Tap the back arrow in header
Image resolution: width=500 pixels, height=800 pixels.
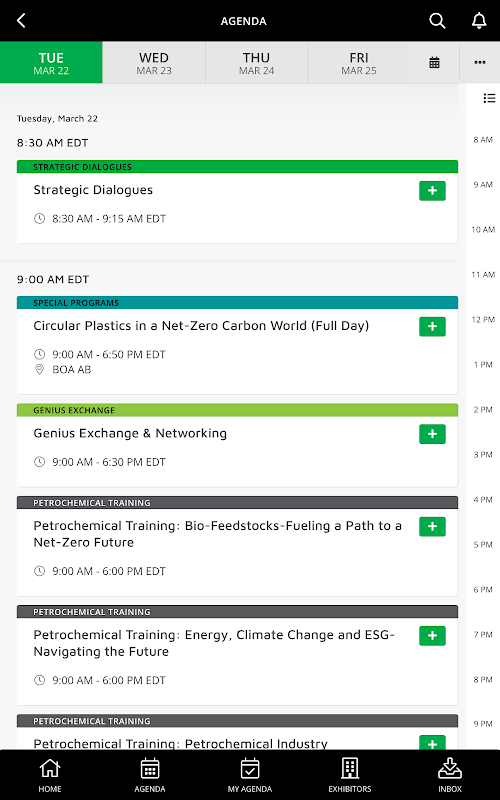[21, 21]
